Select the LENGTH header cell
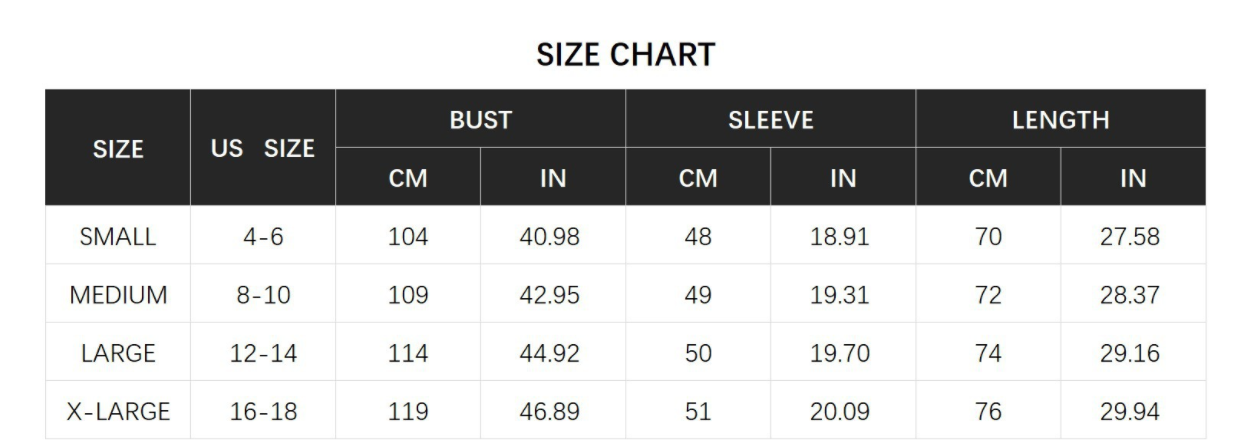The width and height of the screenshot is (1233, 447). [1060, 120]
